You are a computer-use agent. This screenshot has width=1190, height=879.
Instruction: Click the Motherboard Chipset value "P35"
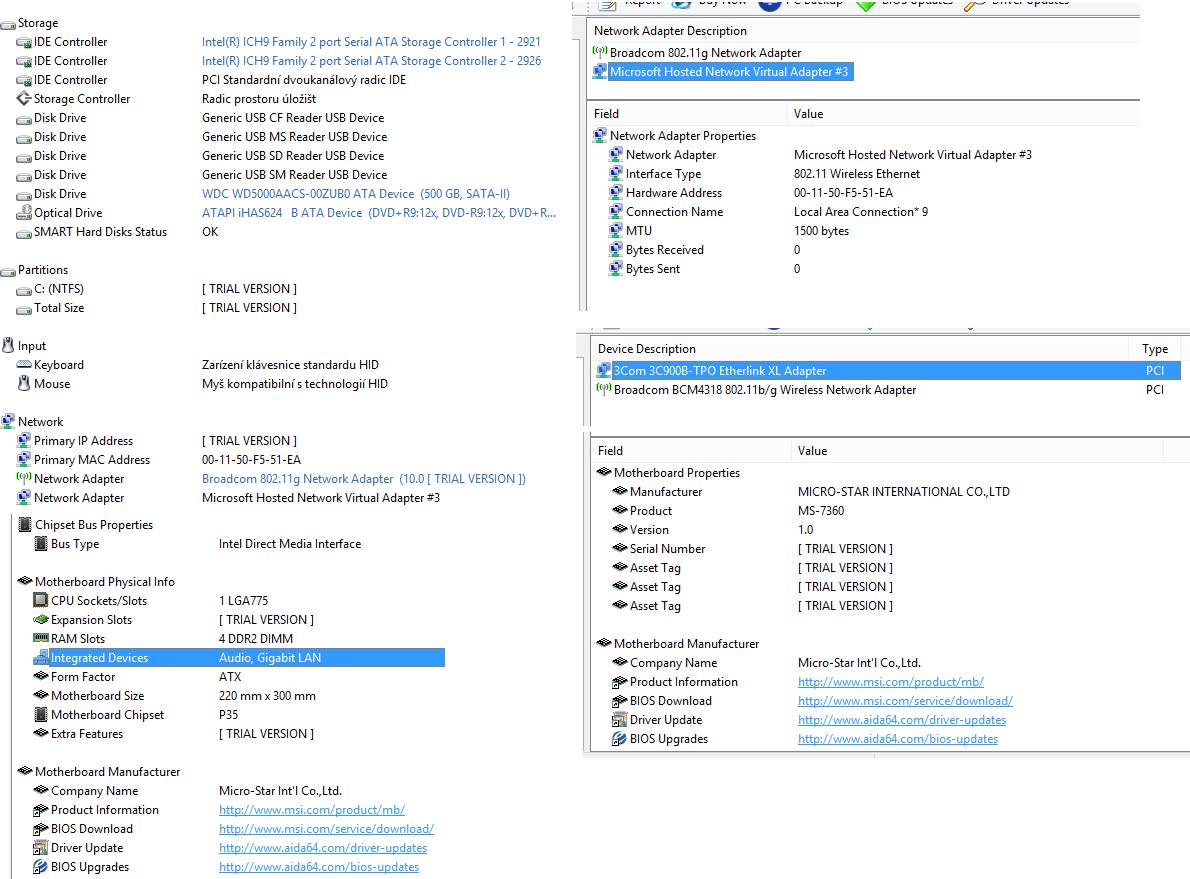point(228,714)
